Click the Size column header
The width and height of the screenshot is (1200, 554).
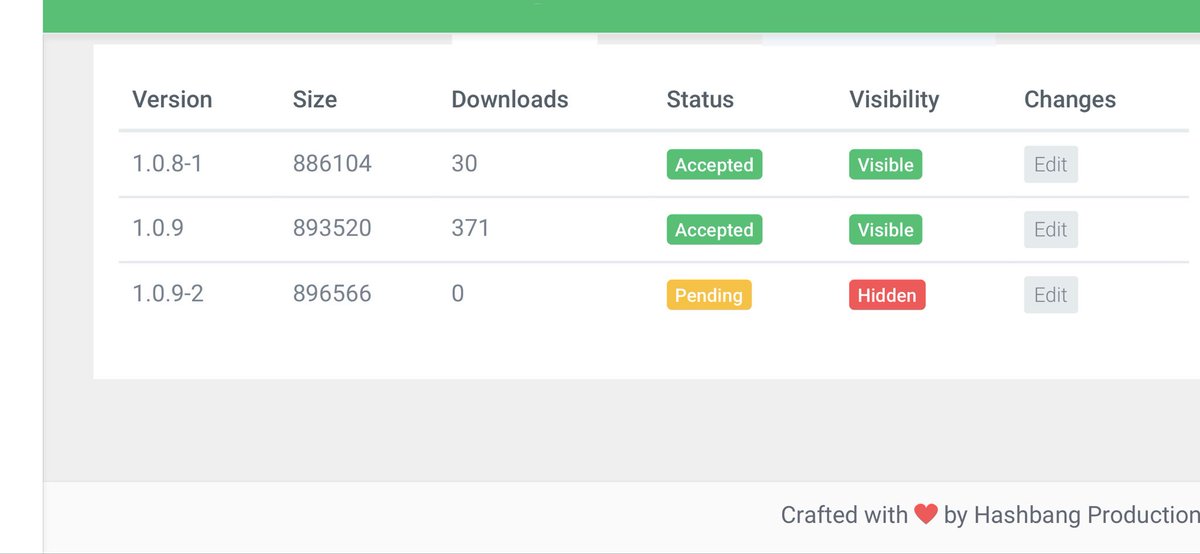315,100
